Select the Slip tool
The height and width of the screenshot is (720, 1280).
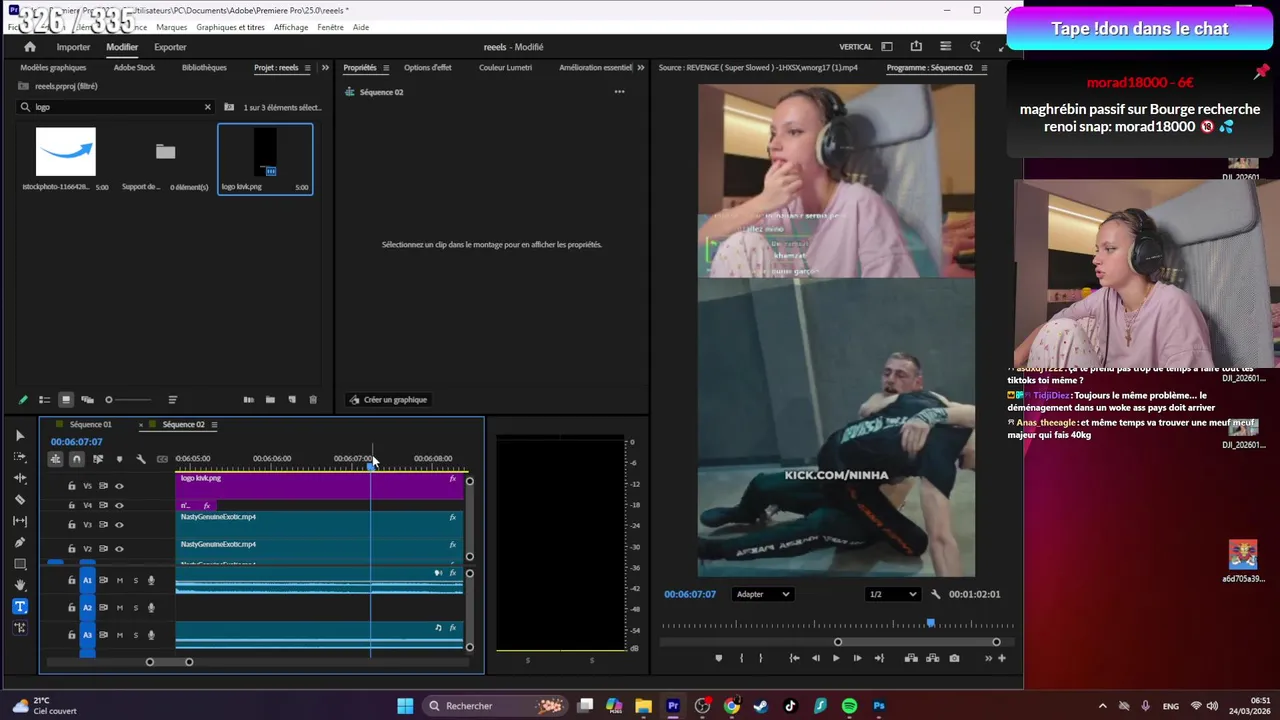point(19,521)
